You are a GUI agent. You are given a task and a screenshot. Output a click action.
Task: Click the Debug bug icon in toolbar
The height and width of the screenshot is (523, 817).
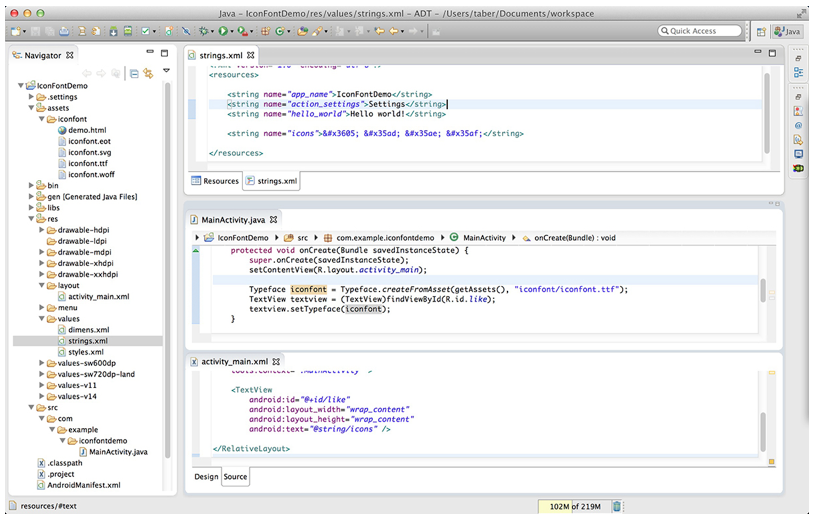tap(203, 32)
